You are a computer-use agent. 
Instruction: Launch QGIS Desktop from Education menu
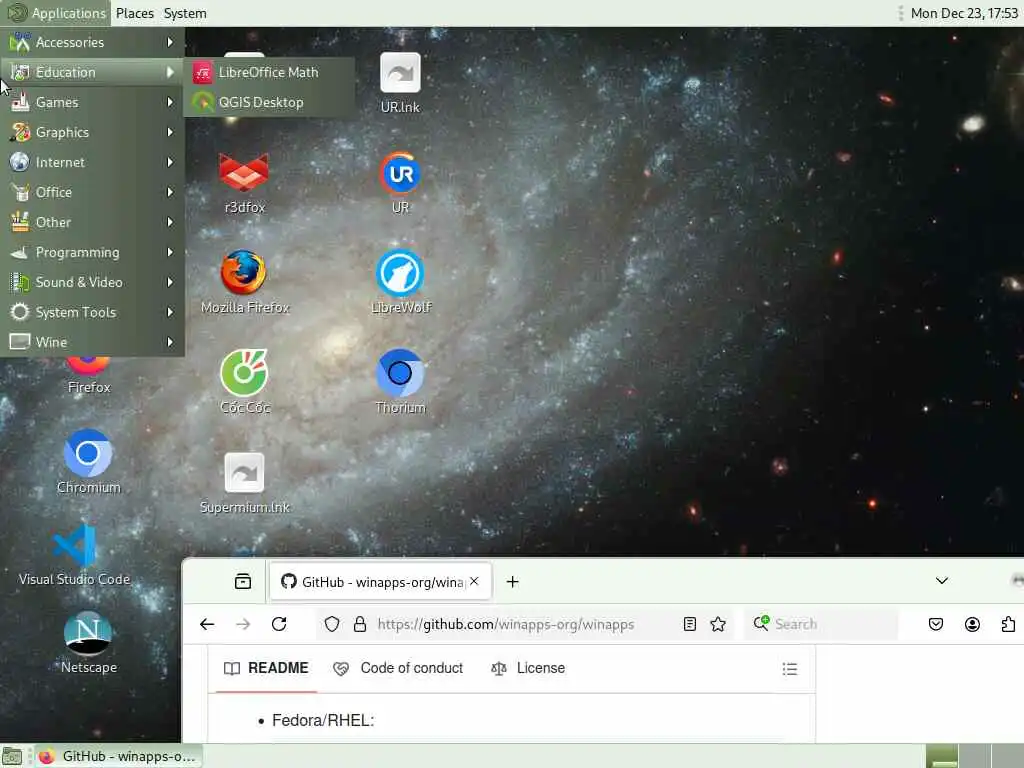point(269,103)
